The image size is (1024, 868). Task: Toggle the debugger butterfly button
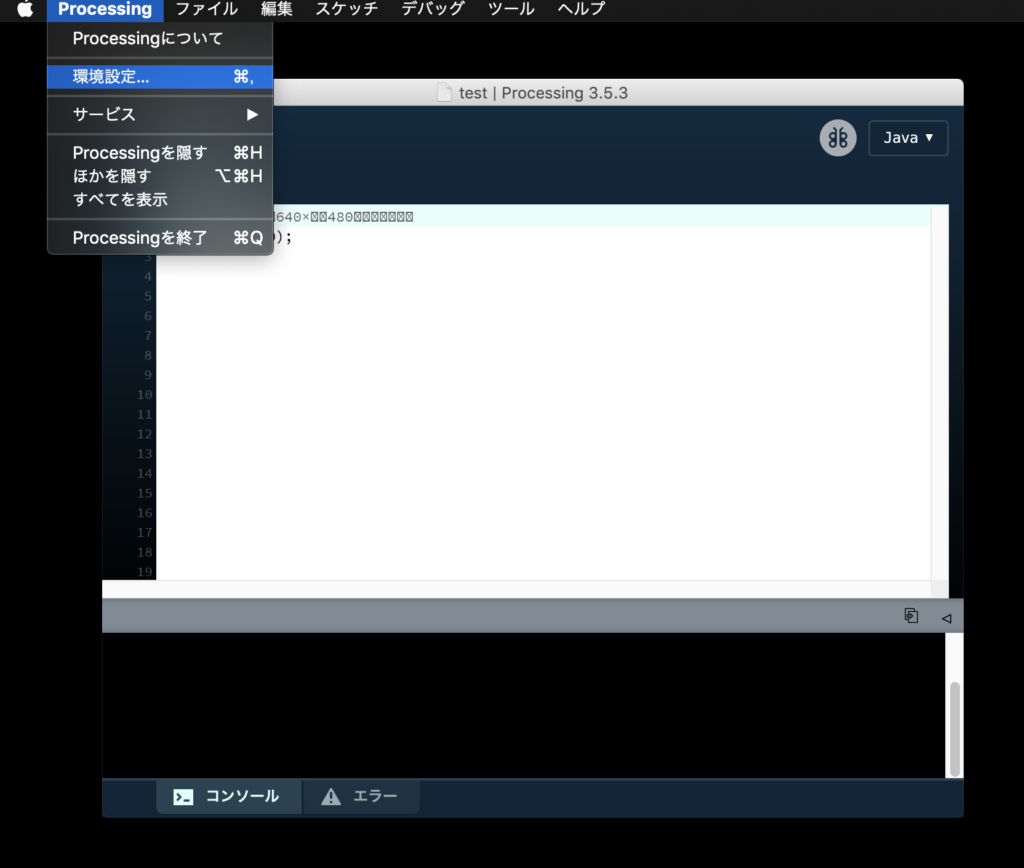[838, 138]
